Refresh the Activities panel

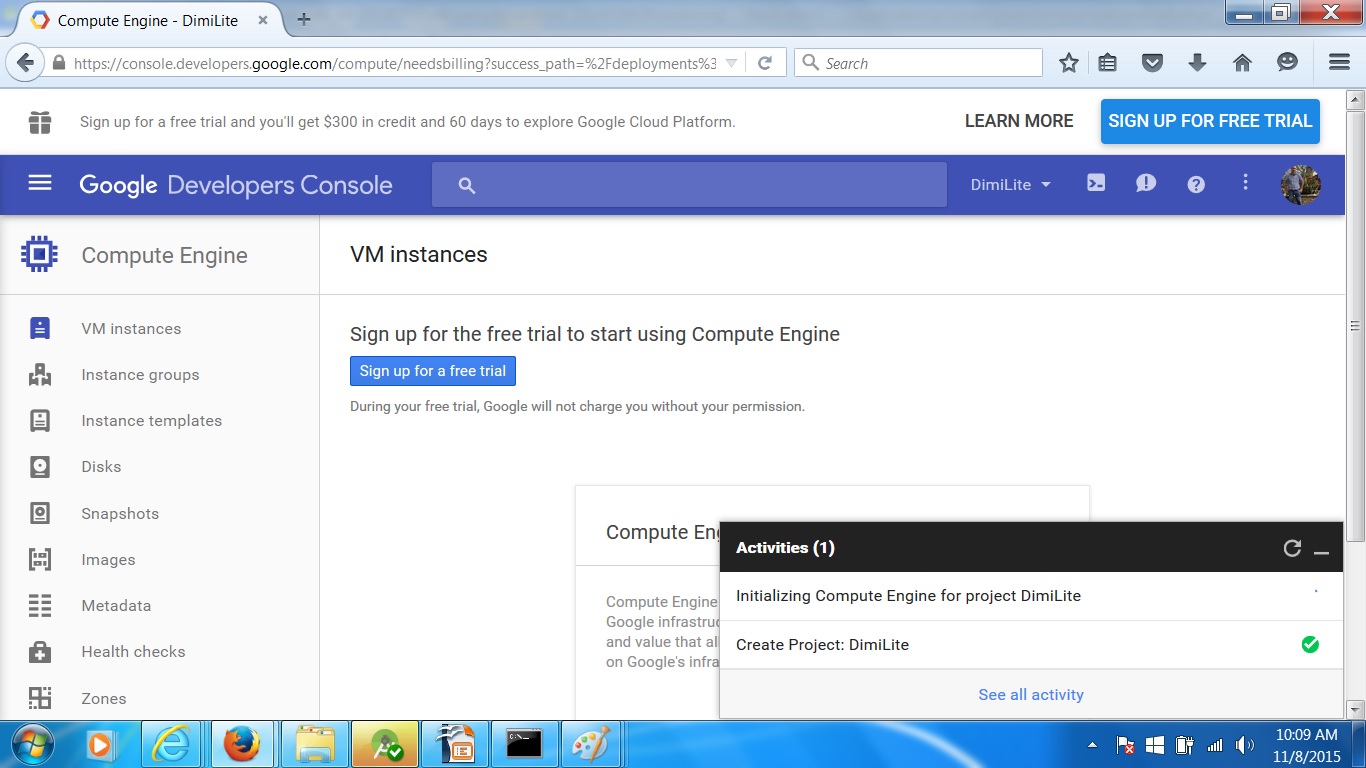pyautogui.click(x=1292, y=548)
